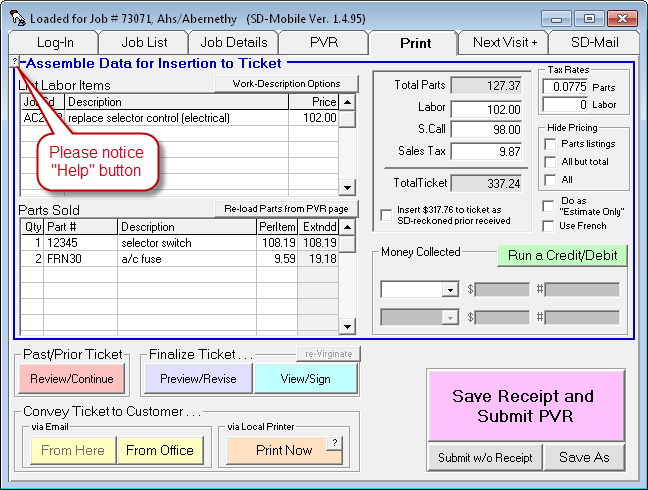Open the SD-Mail tab
The image size is (648, 490).
pyautogui.click(x=595, y=42)
